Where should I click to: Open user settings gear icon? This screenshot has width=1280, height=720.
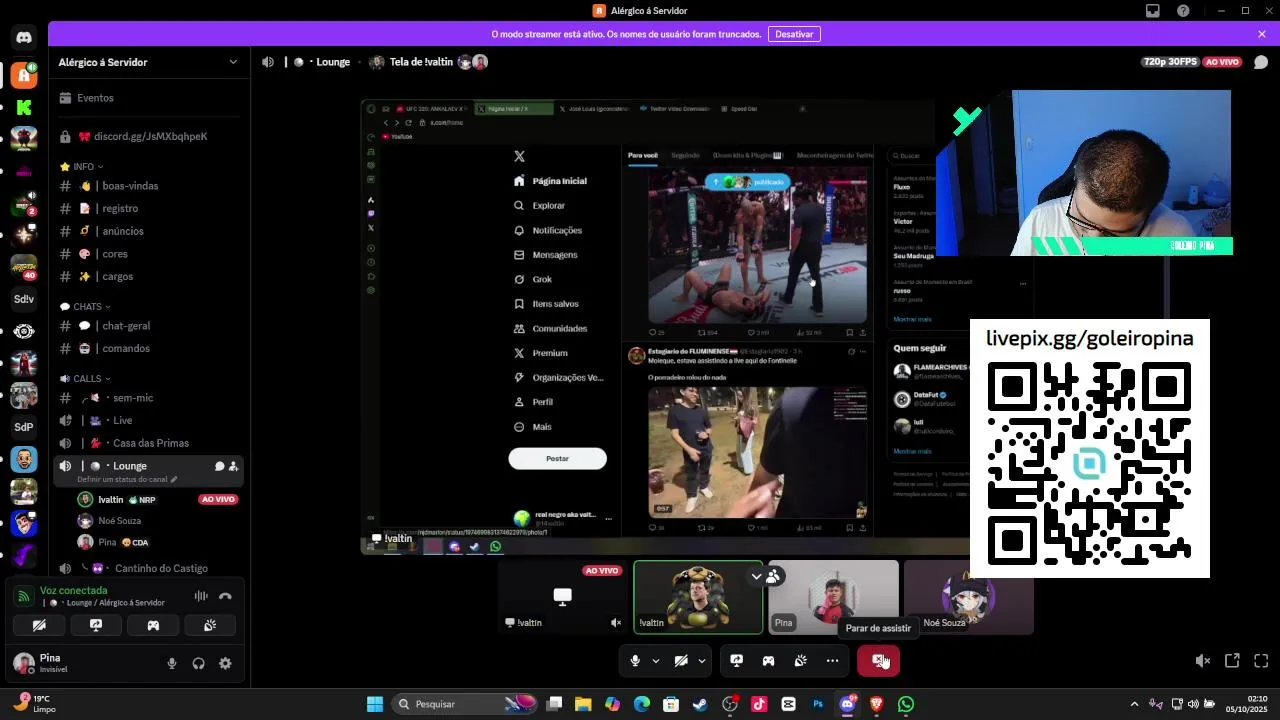pyautogui.click(x=225, y=663)
